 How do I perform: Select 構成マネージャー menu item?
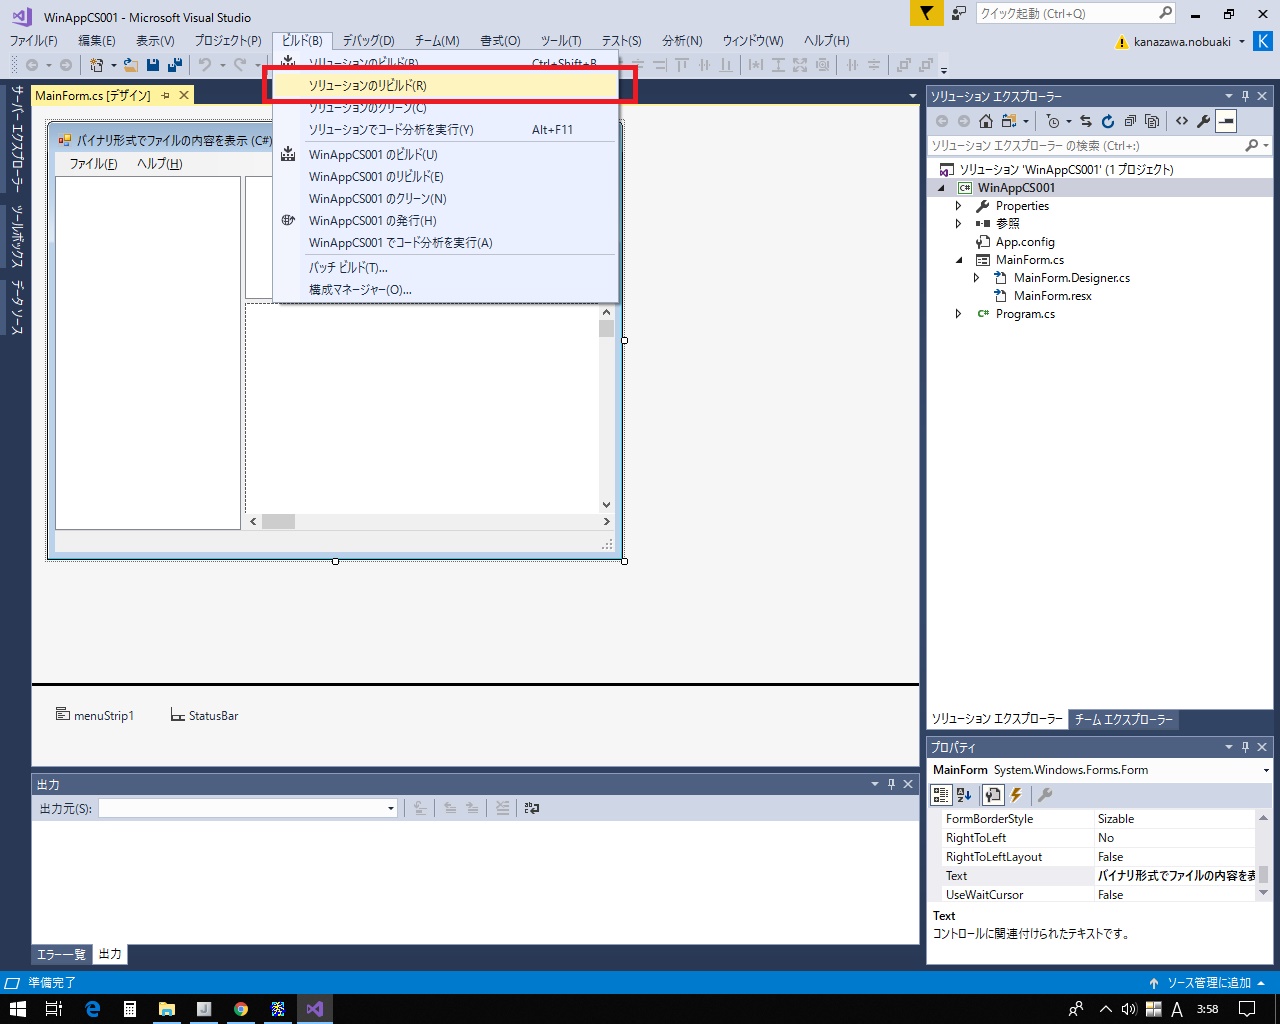point(445,290)
